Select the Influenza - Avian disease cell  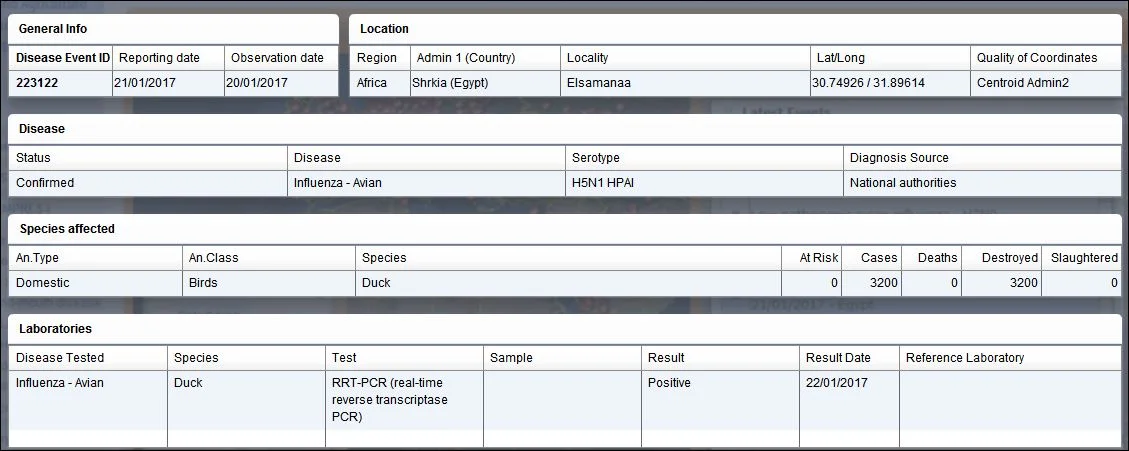point(426,183)
